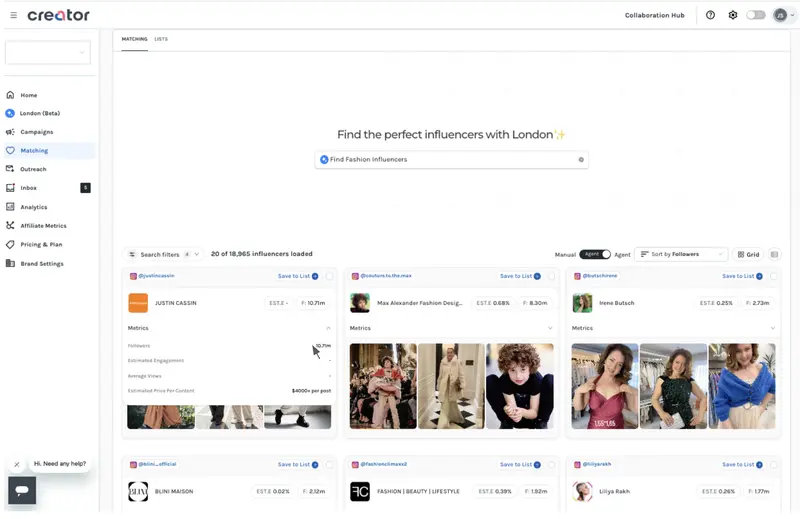Screen dimensions: 800x519
Task: Click the Outreach sidebar icon
Action: coord(10,169)
